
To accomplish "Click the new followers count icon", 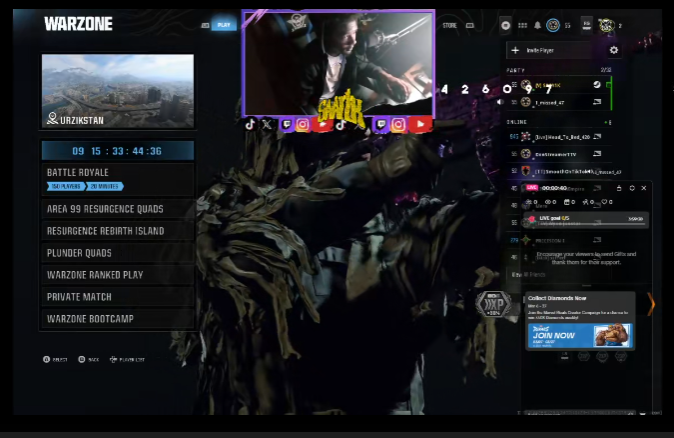I will coord(585,202).
